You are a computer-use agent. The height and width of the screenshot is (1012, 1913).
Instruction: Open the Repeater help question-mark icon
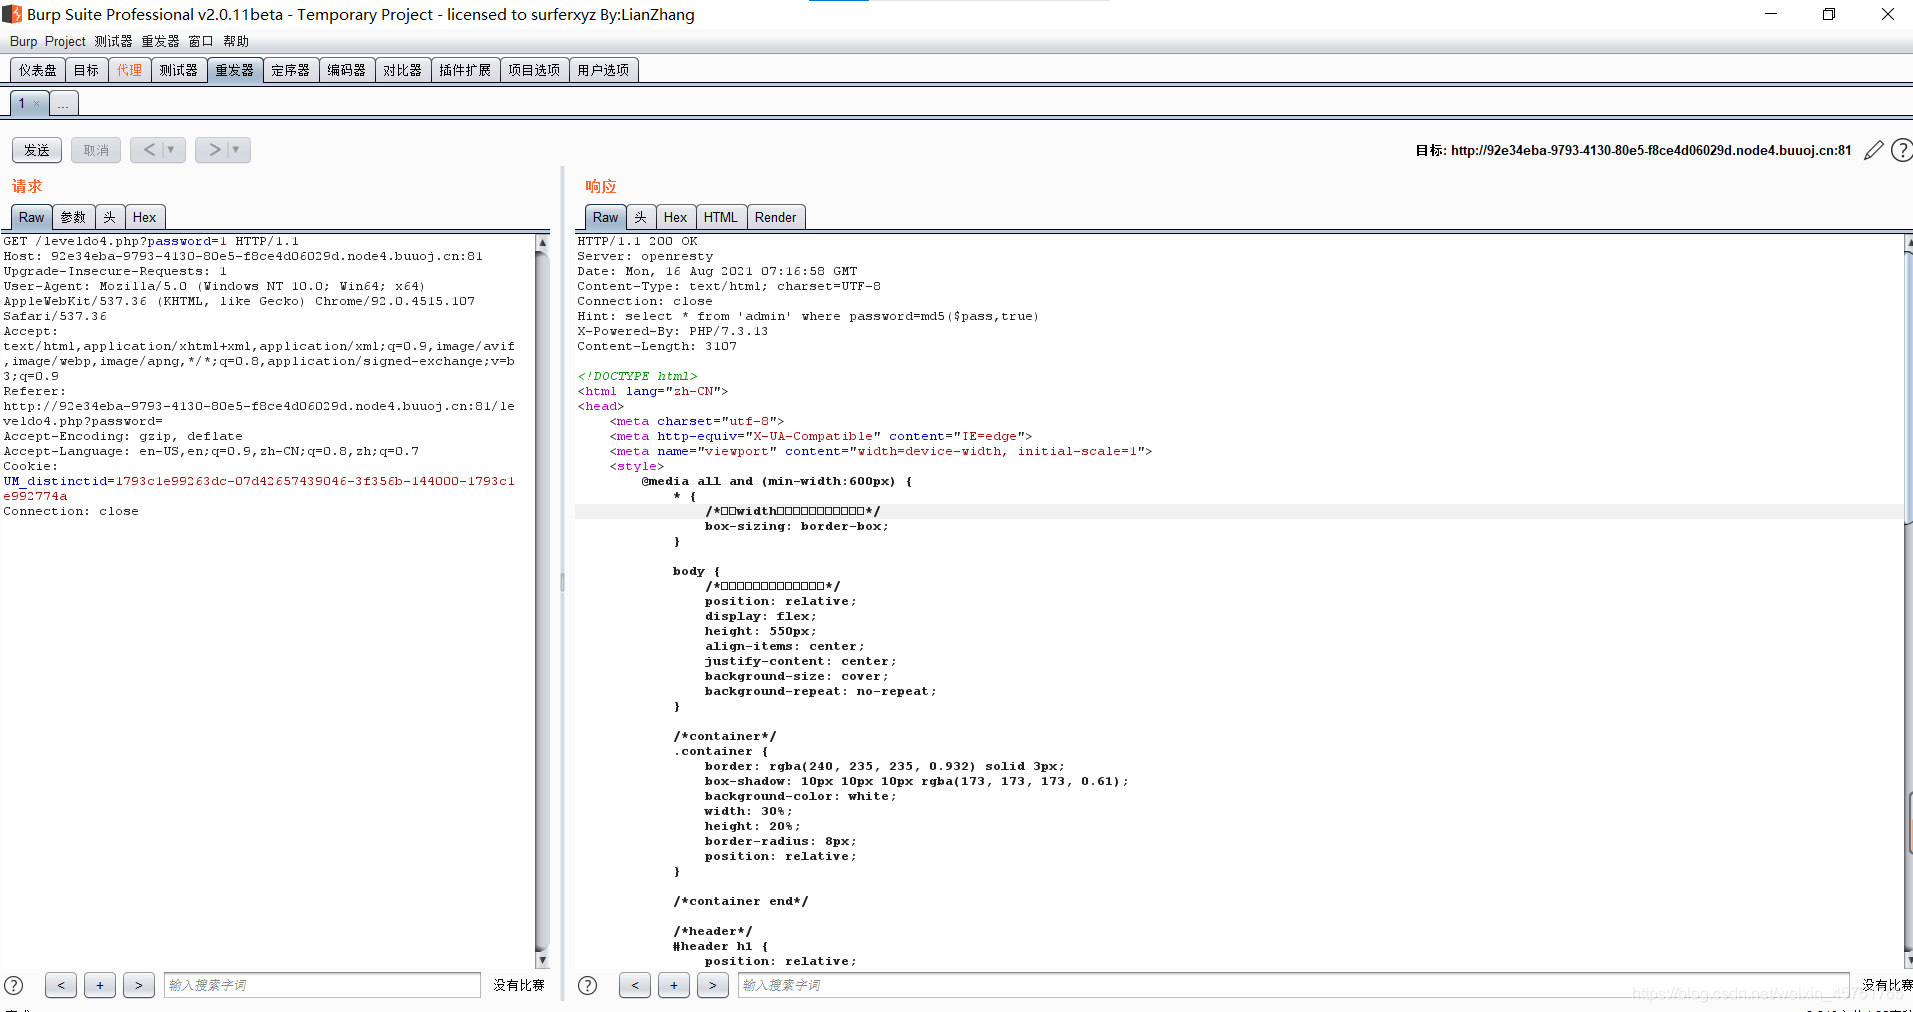point(1902,150)
